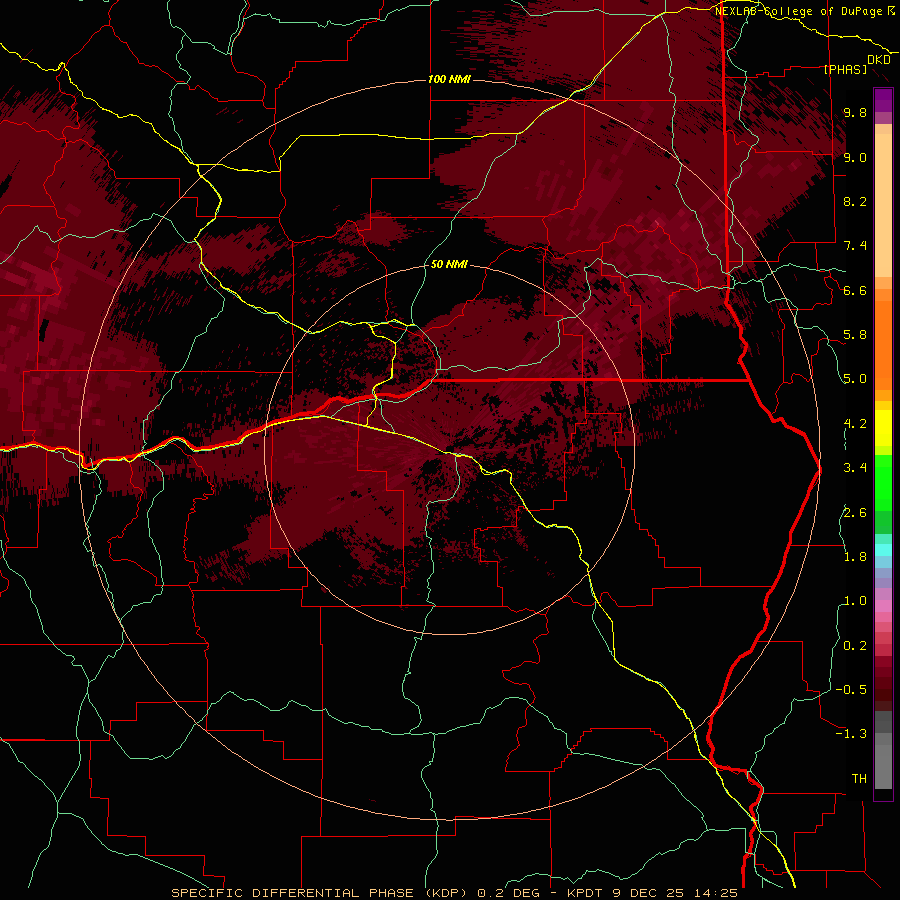Click the purple swatch atop the color bar
Image resolution: width=900 pixels, height=900 pixels.
[883, 100]
